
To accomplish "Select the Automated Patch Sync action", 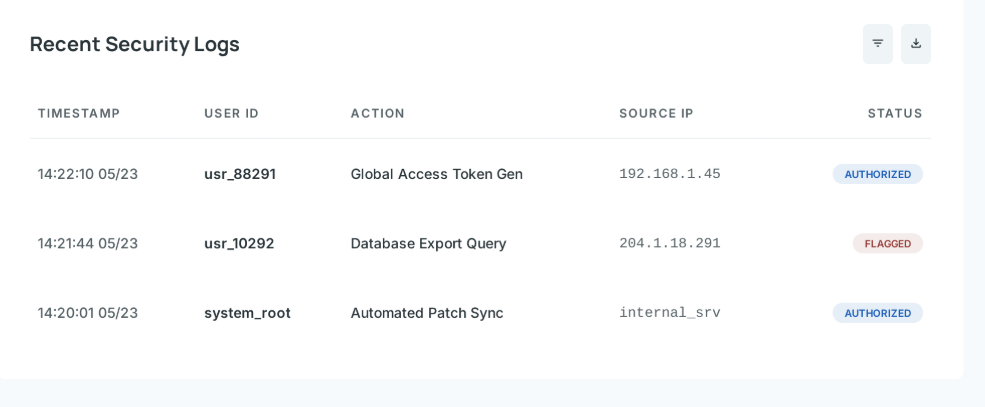I will click(426, 313).
